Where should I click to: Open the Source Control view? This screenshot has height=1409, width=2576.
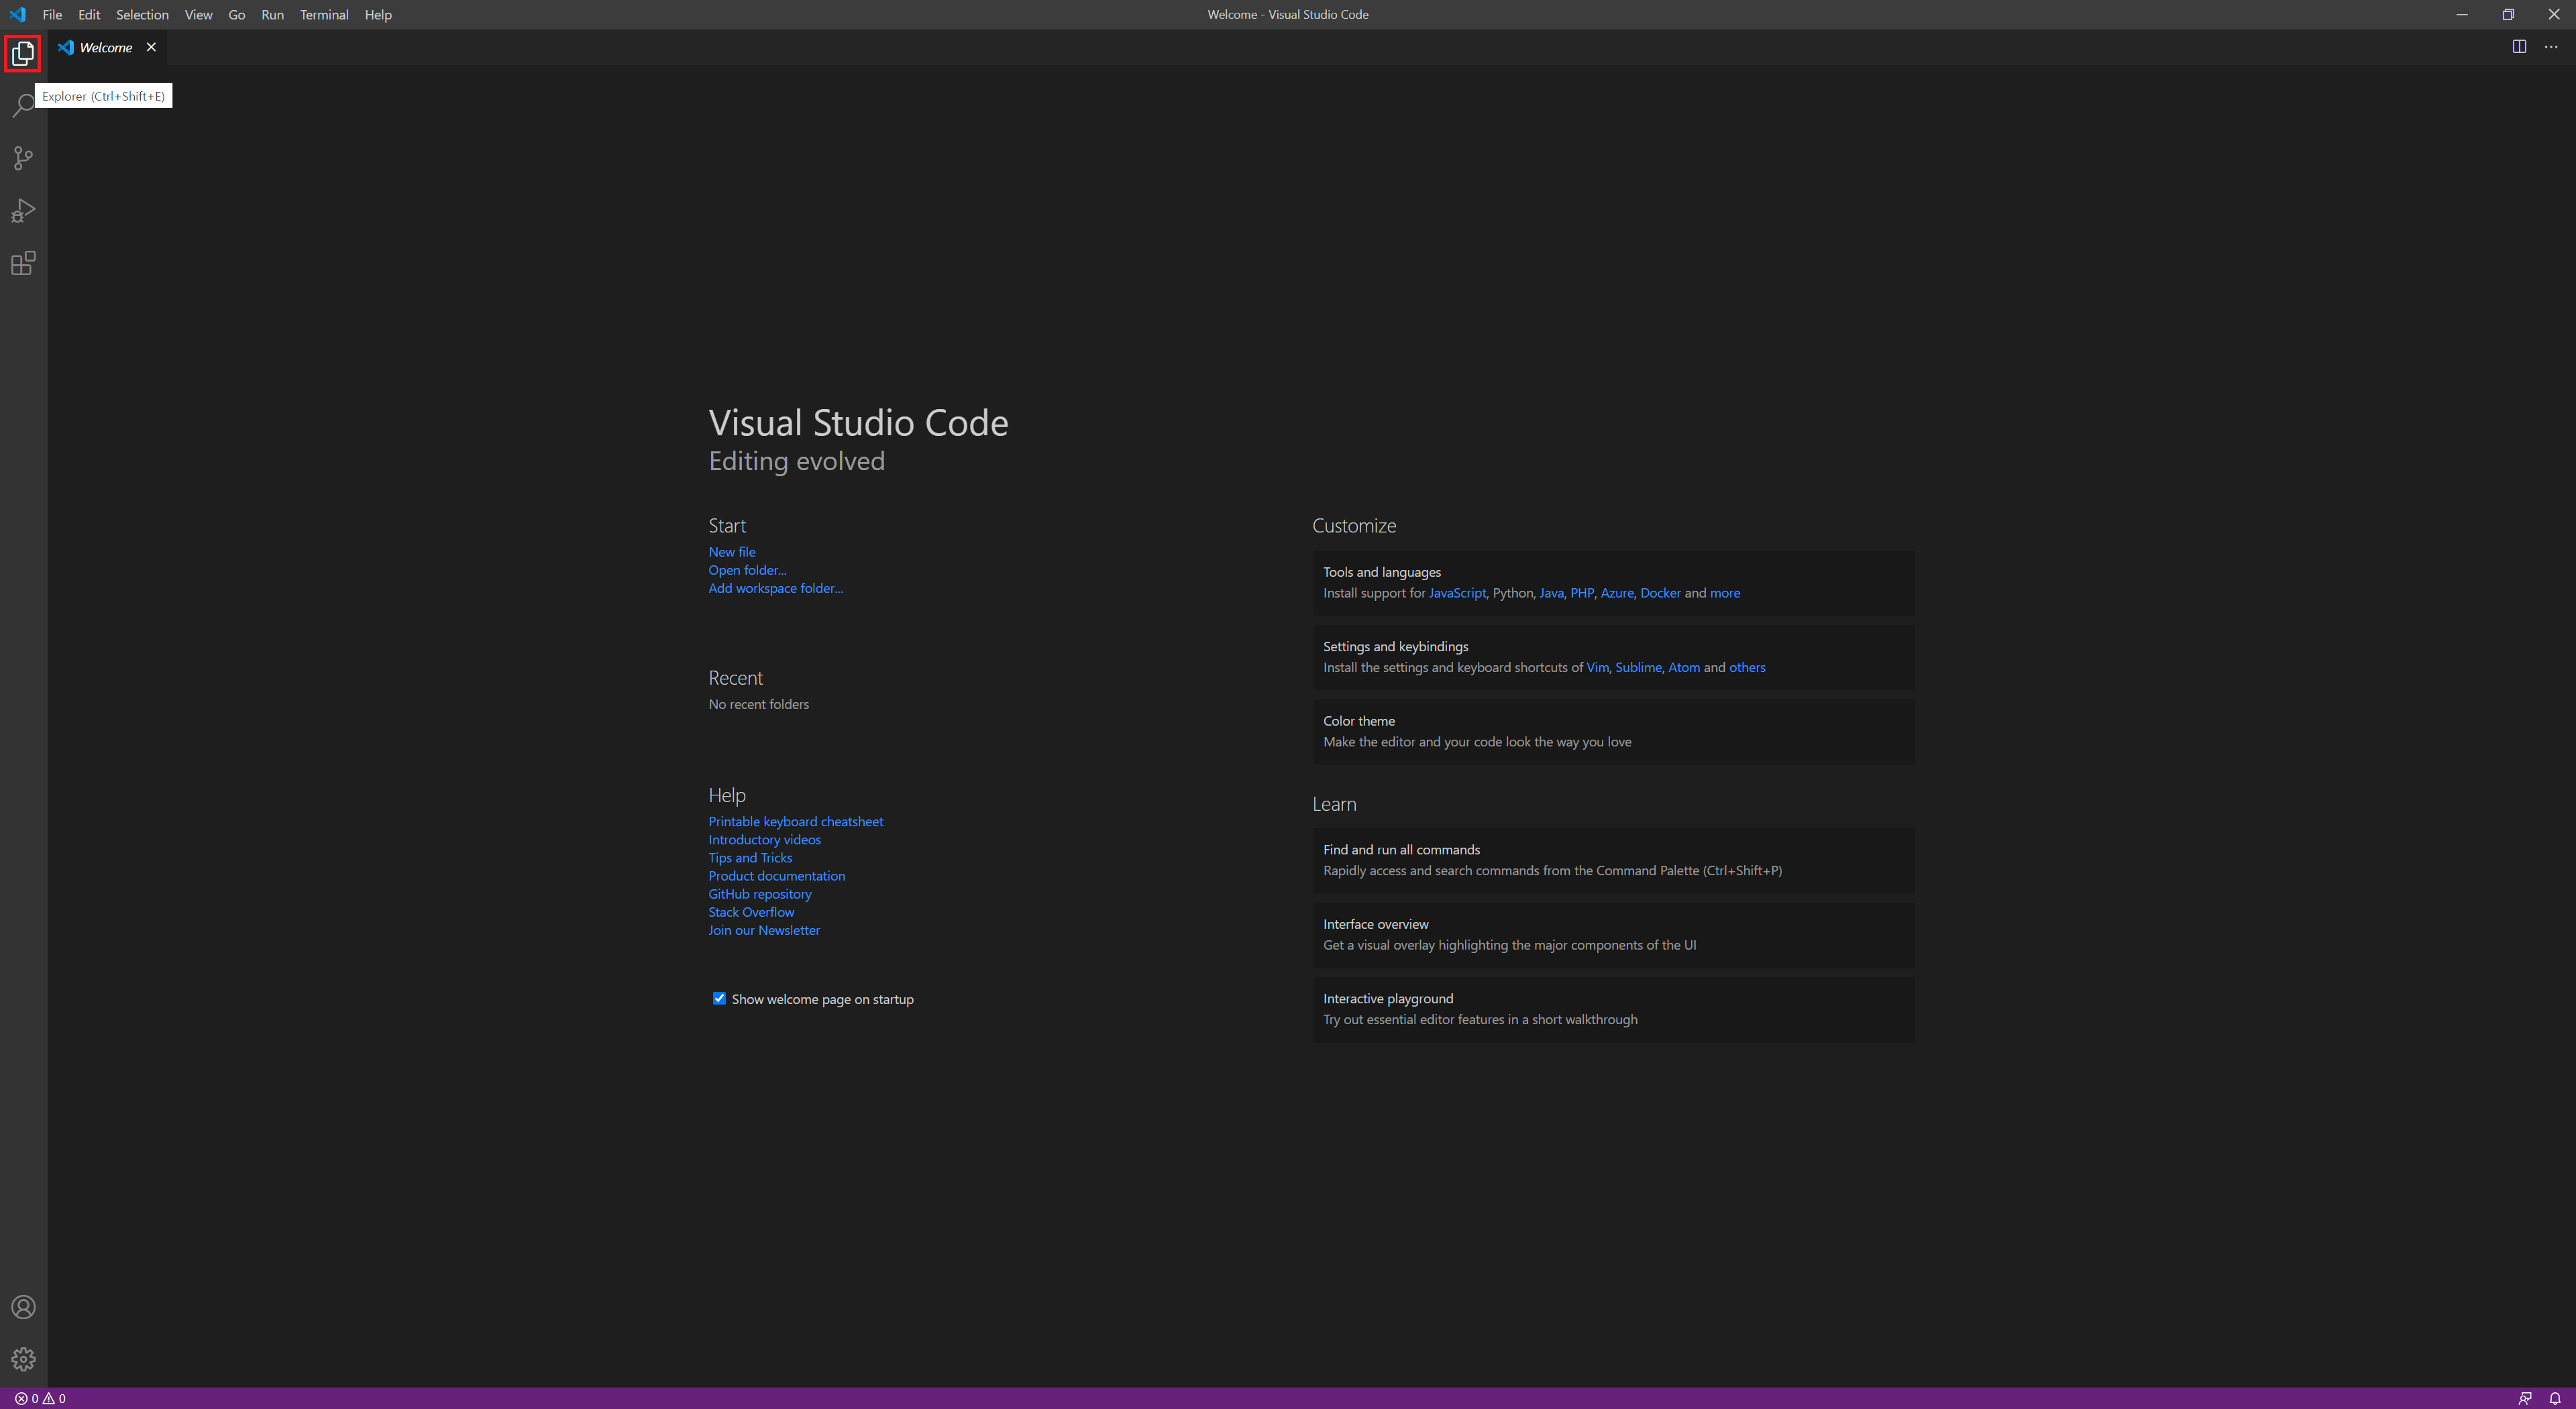click(23, 158)
